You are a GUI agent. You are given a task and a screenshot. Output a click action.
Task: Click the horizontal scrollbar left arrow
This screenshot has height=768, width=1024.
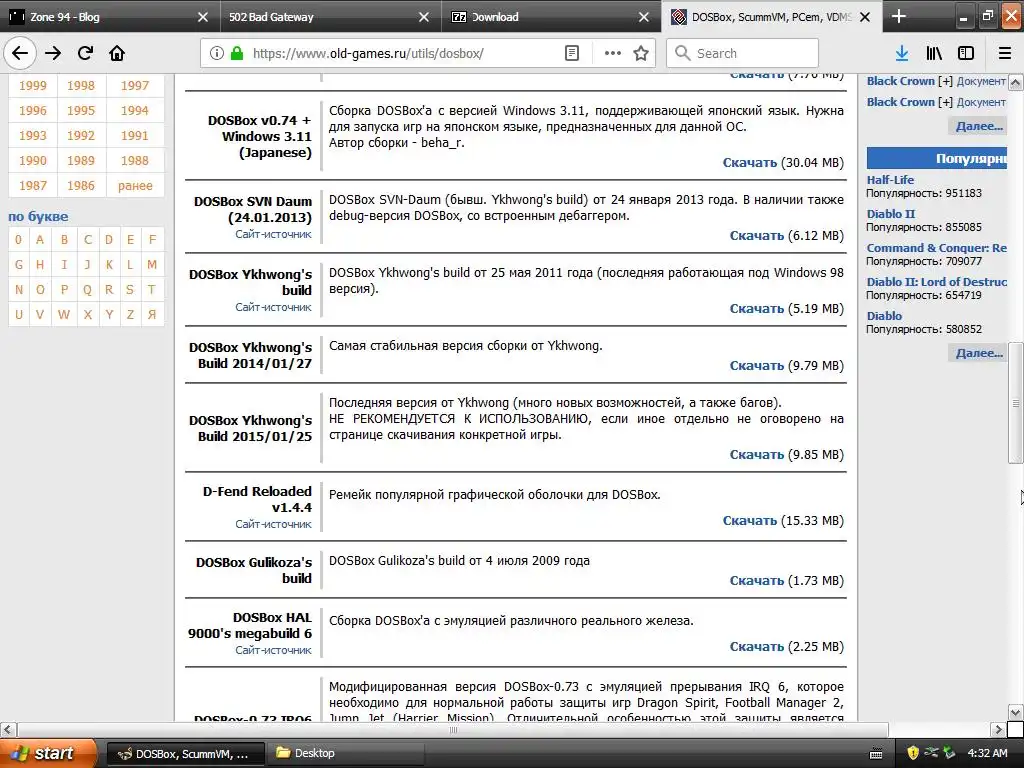pyautogui.click(x=8, y=729)
